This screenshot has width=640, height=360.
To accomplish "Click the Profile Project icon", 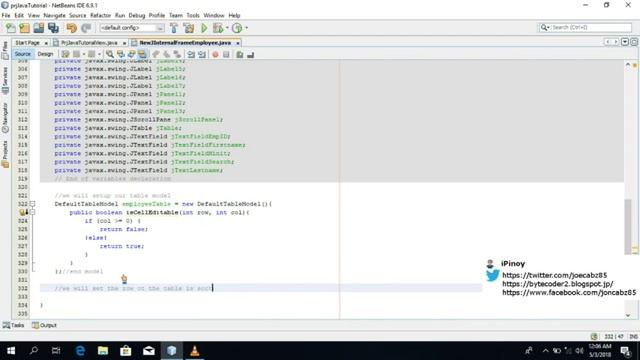I will [237, 28].
